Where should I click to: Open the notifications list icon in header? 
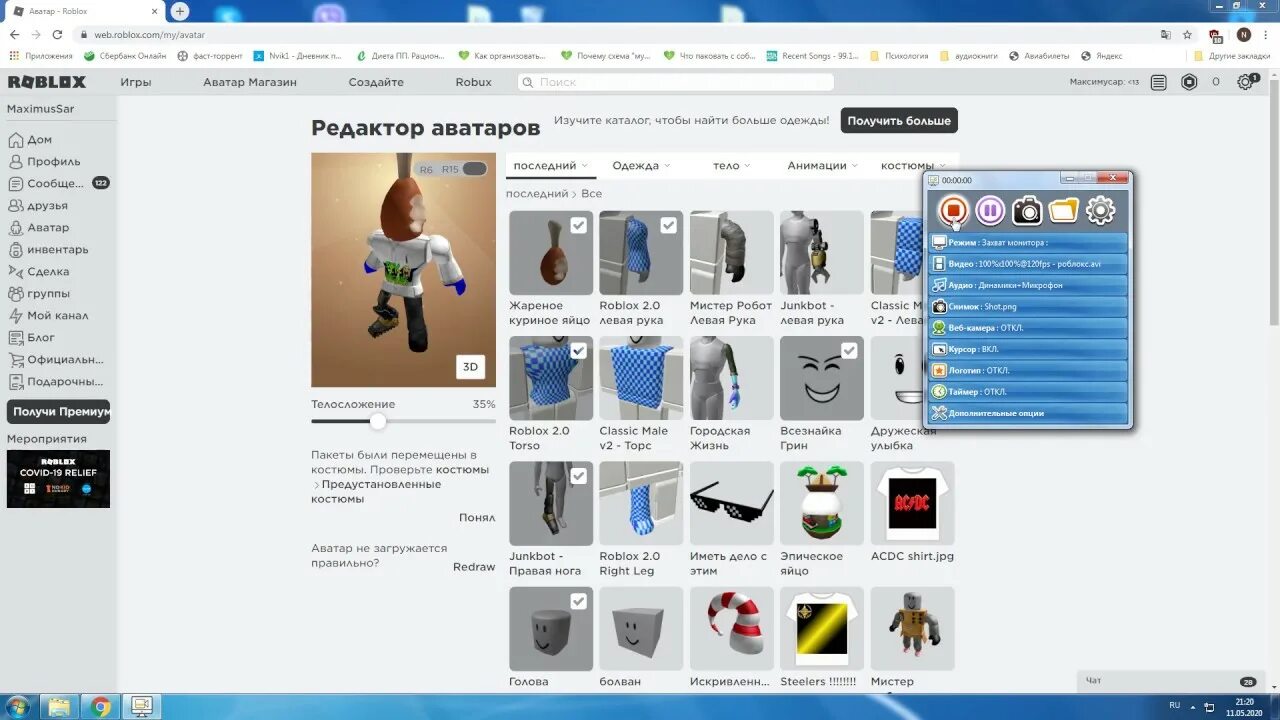[x=1158, y=82]
